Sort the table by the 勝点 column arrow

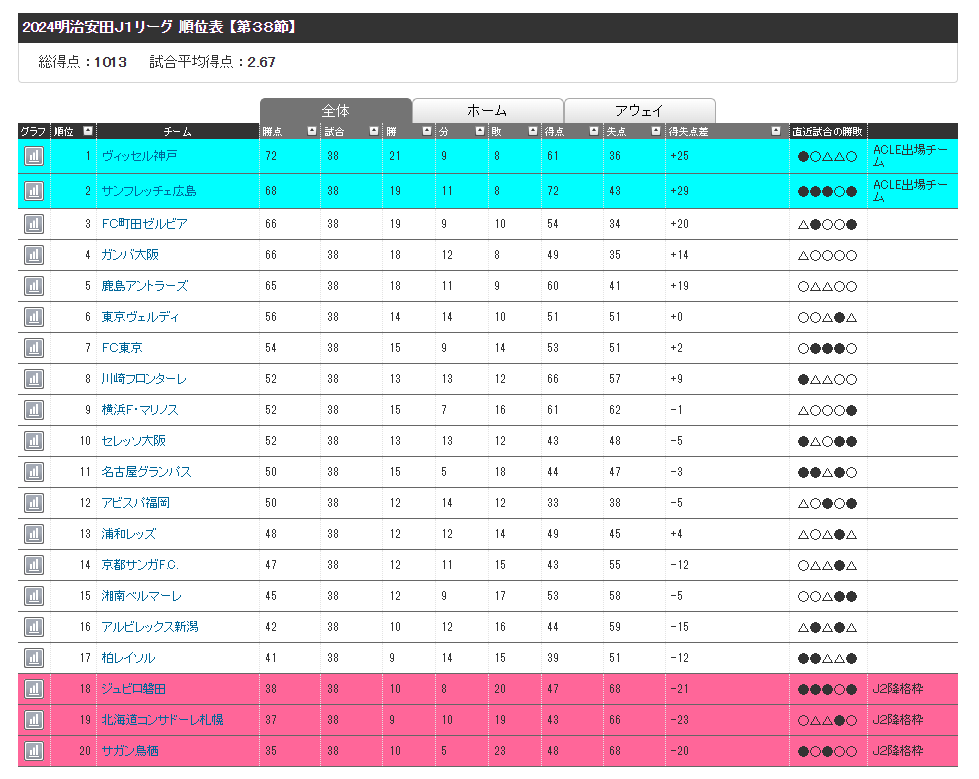click(312, 131)
